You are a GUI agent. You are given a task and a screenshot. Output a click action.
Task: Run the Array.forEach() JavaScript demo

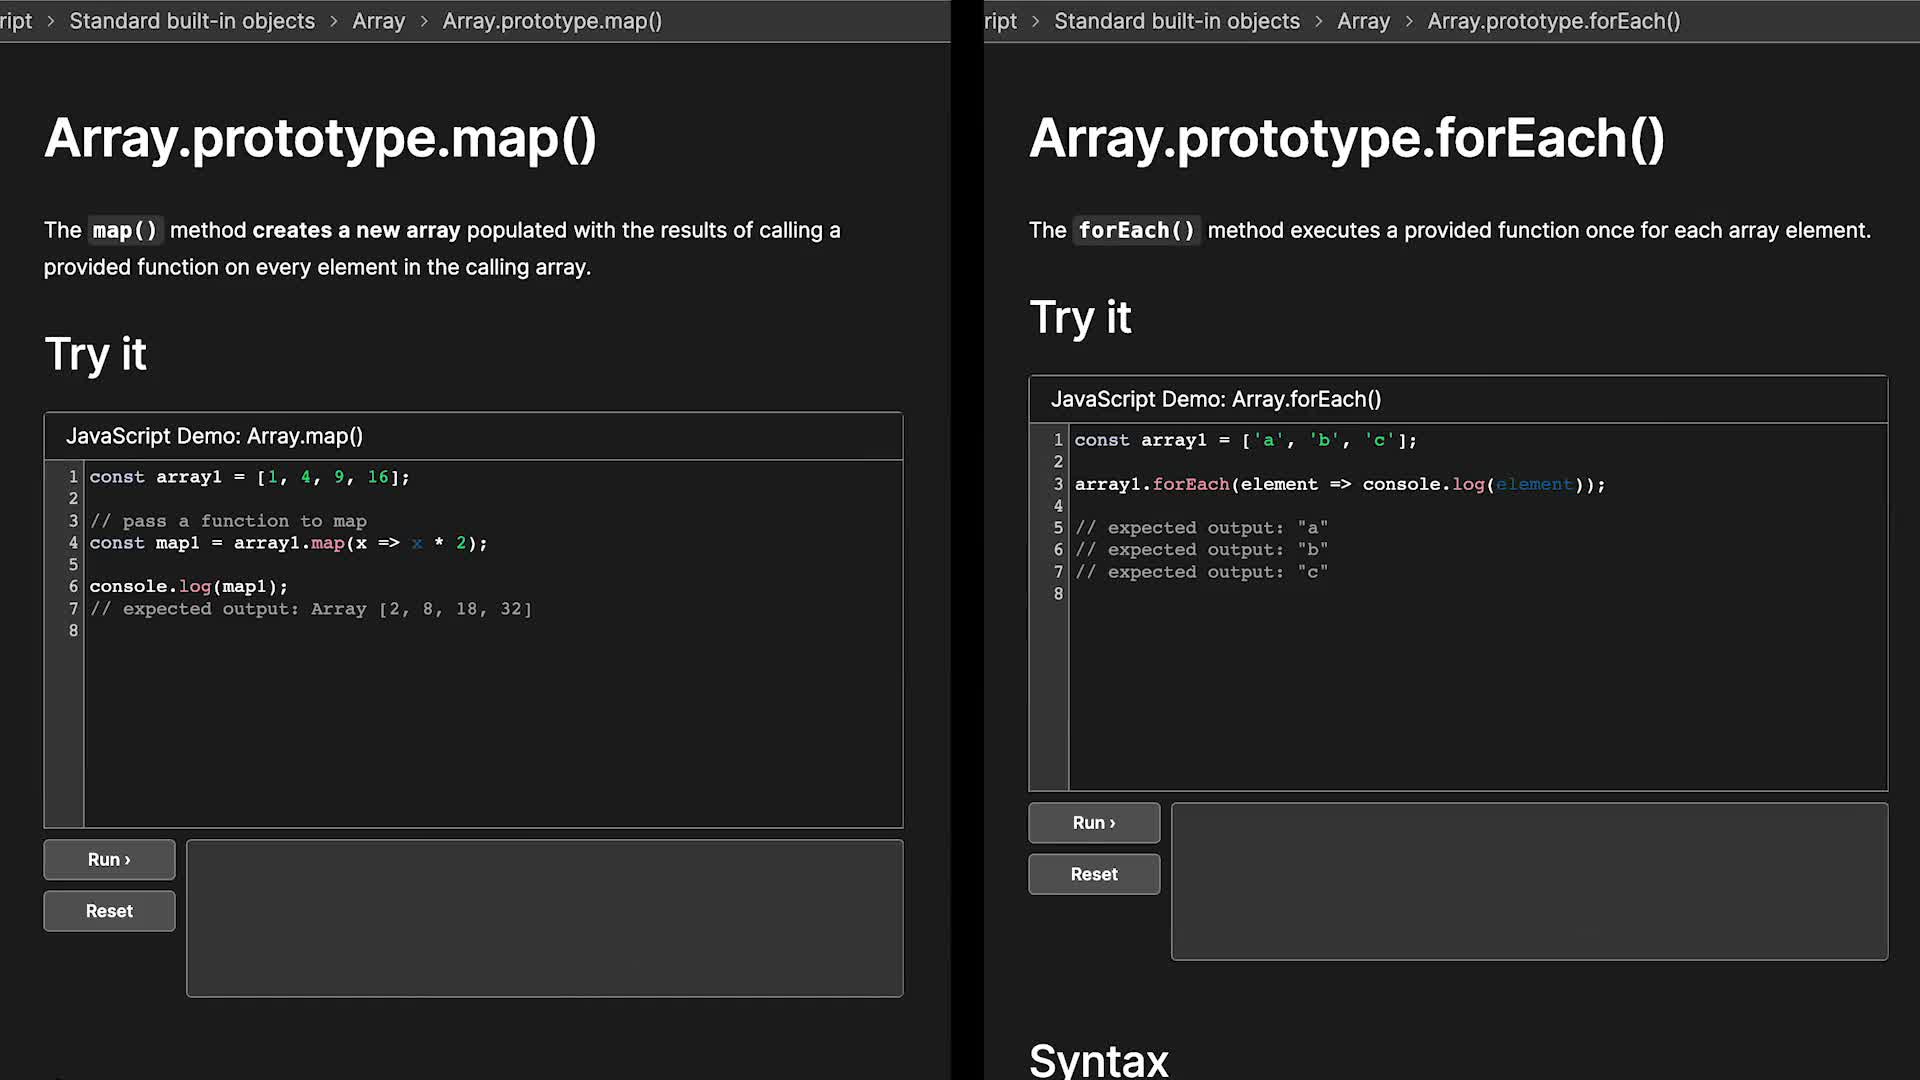click(x=1093, y=822)
